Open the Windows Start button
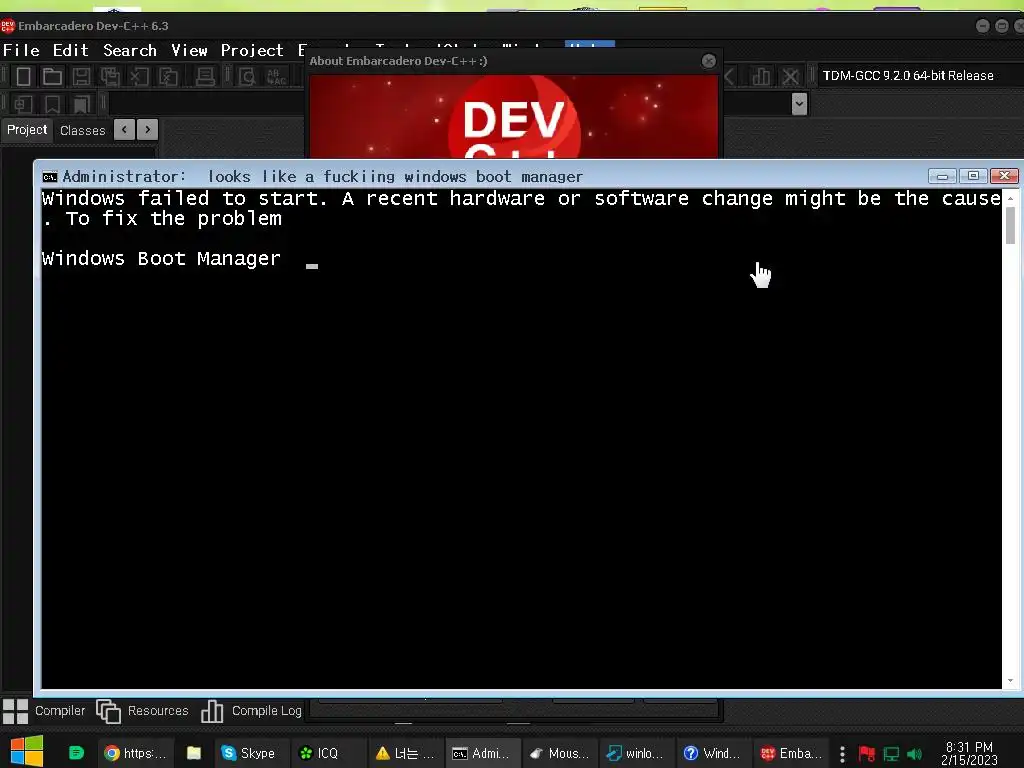This screenshot has width=1024, height=768. (x=27, y=751)
